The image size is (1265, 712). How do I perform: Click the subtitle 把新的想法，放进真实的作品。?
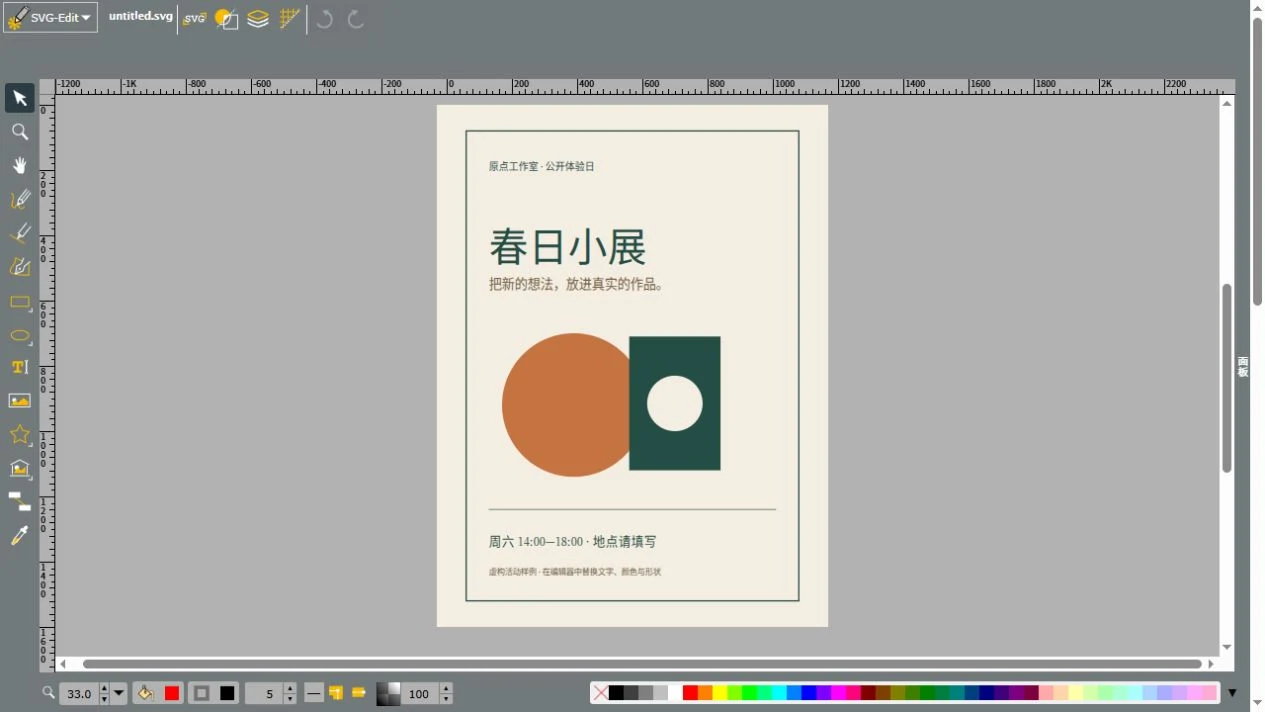(577, 284)
